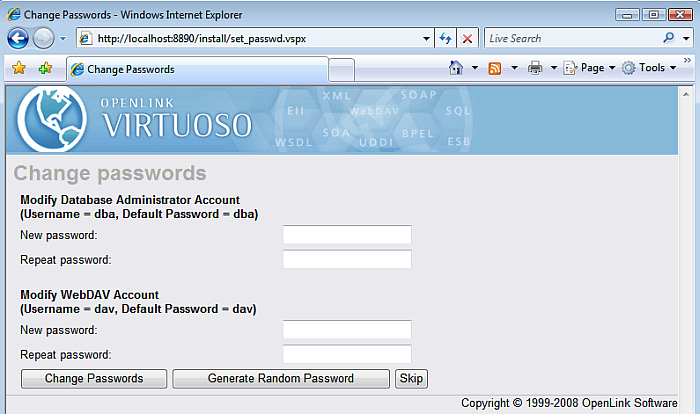This screenshot has width=700, height=414.
Task: Click the RSS feeds icon
Action: click(495, 68)
